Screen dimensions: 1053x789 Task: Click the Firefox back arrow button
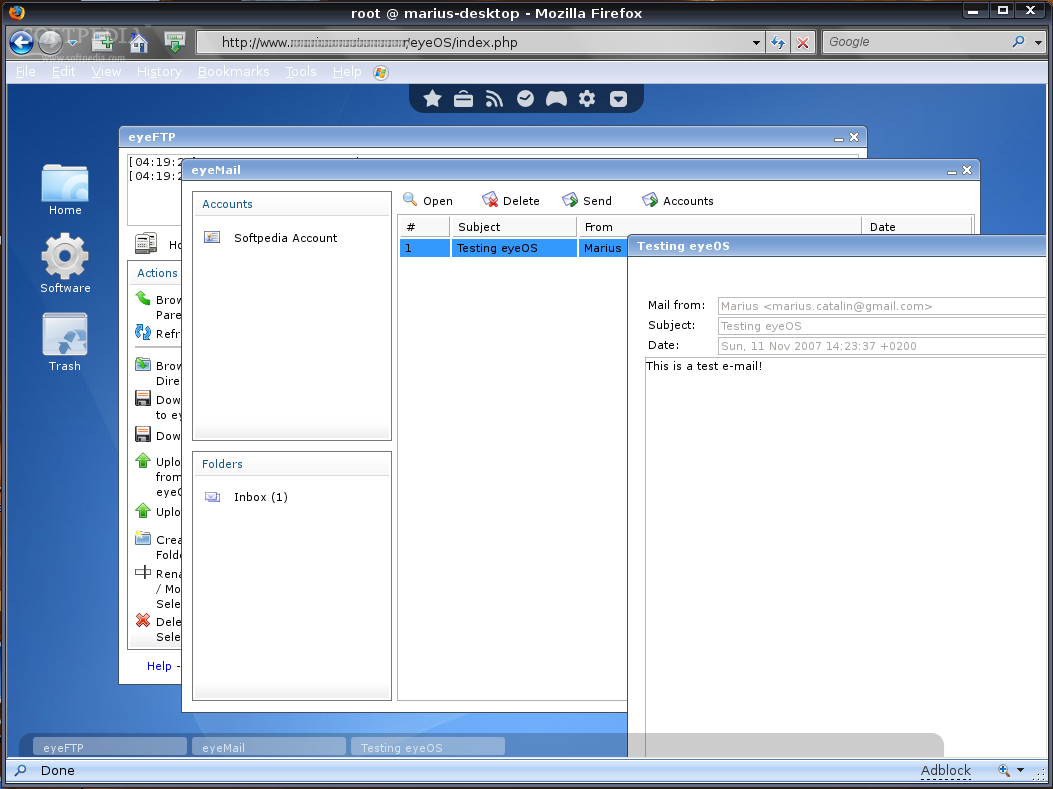click(21, 42)
